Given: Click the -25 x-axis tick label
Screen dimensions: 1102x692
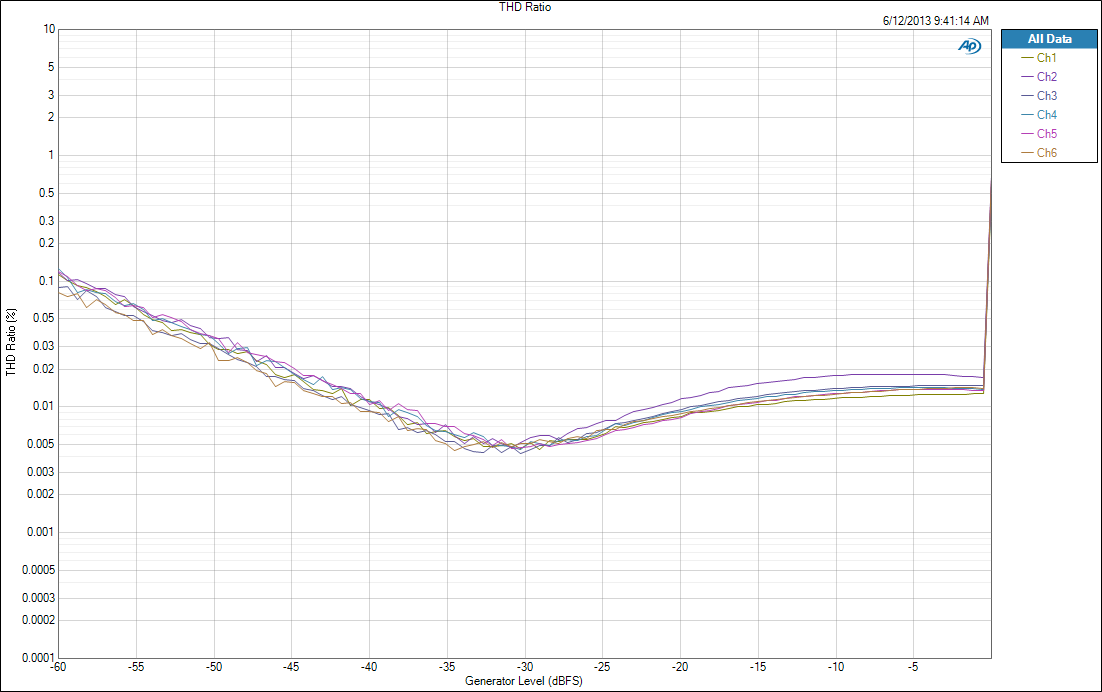Looking at the screenshot, I should click(x=602, y=667).
